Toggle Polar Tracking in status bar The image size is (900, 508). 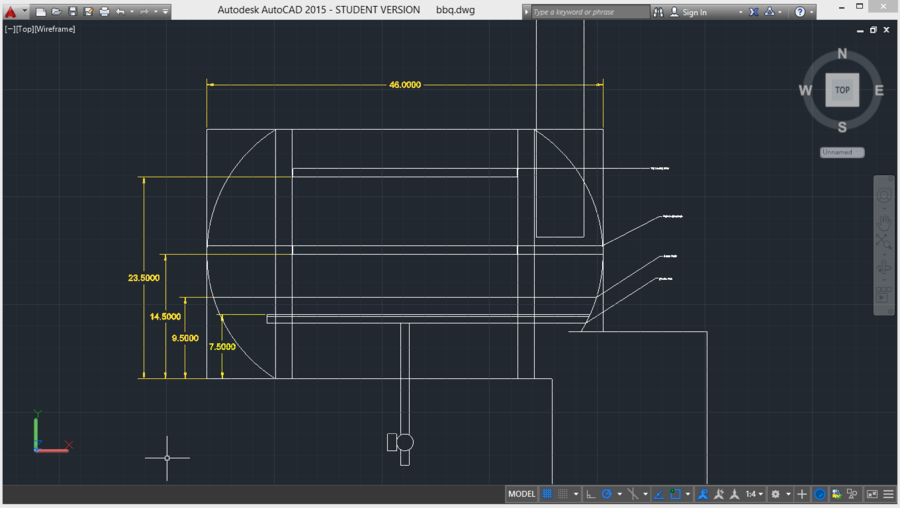point(606,494)
